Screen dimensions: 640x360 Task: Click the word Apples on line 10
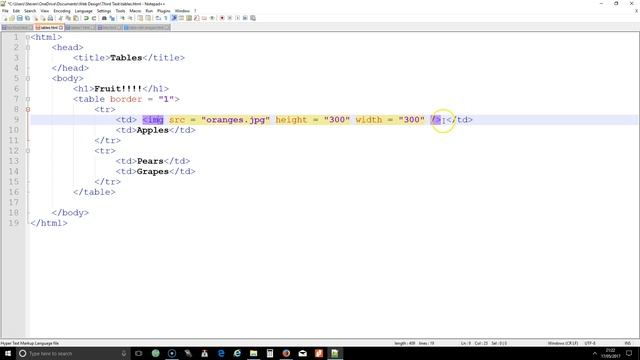153,130
